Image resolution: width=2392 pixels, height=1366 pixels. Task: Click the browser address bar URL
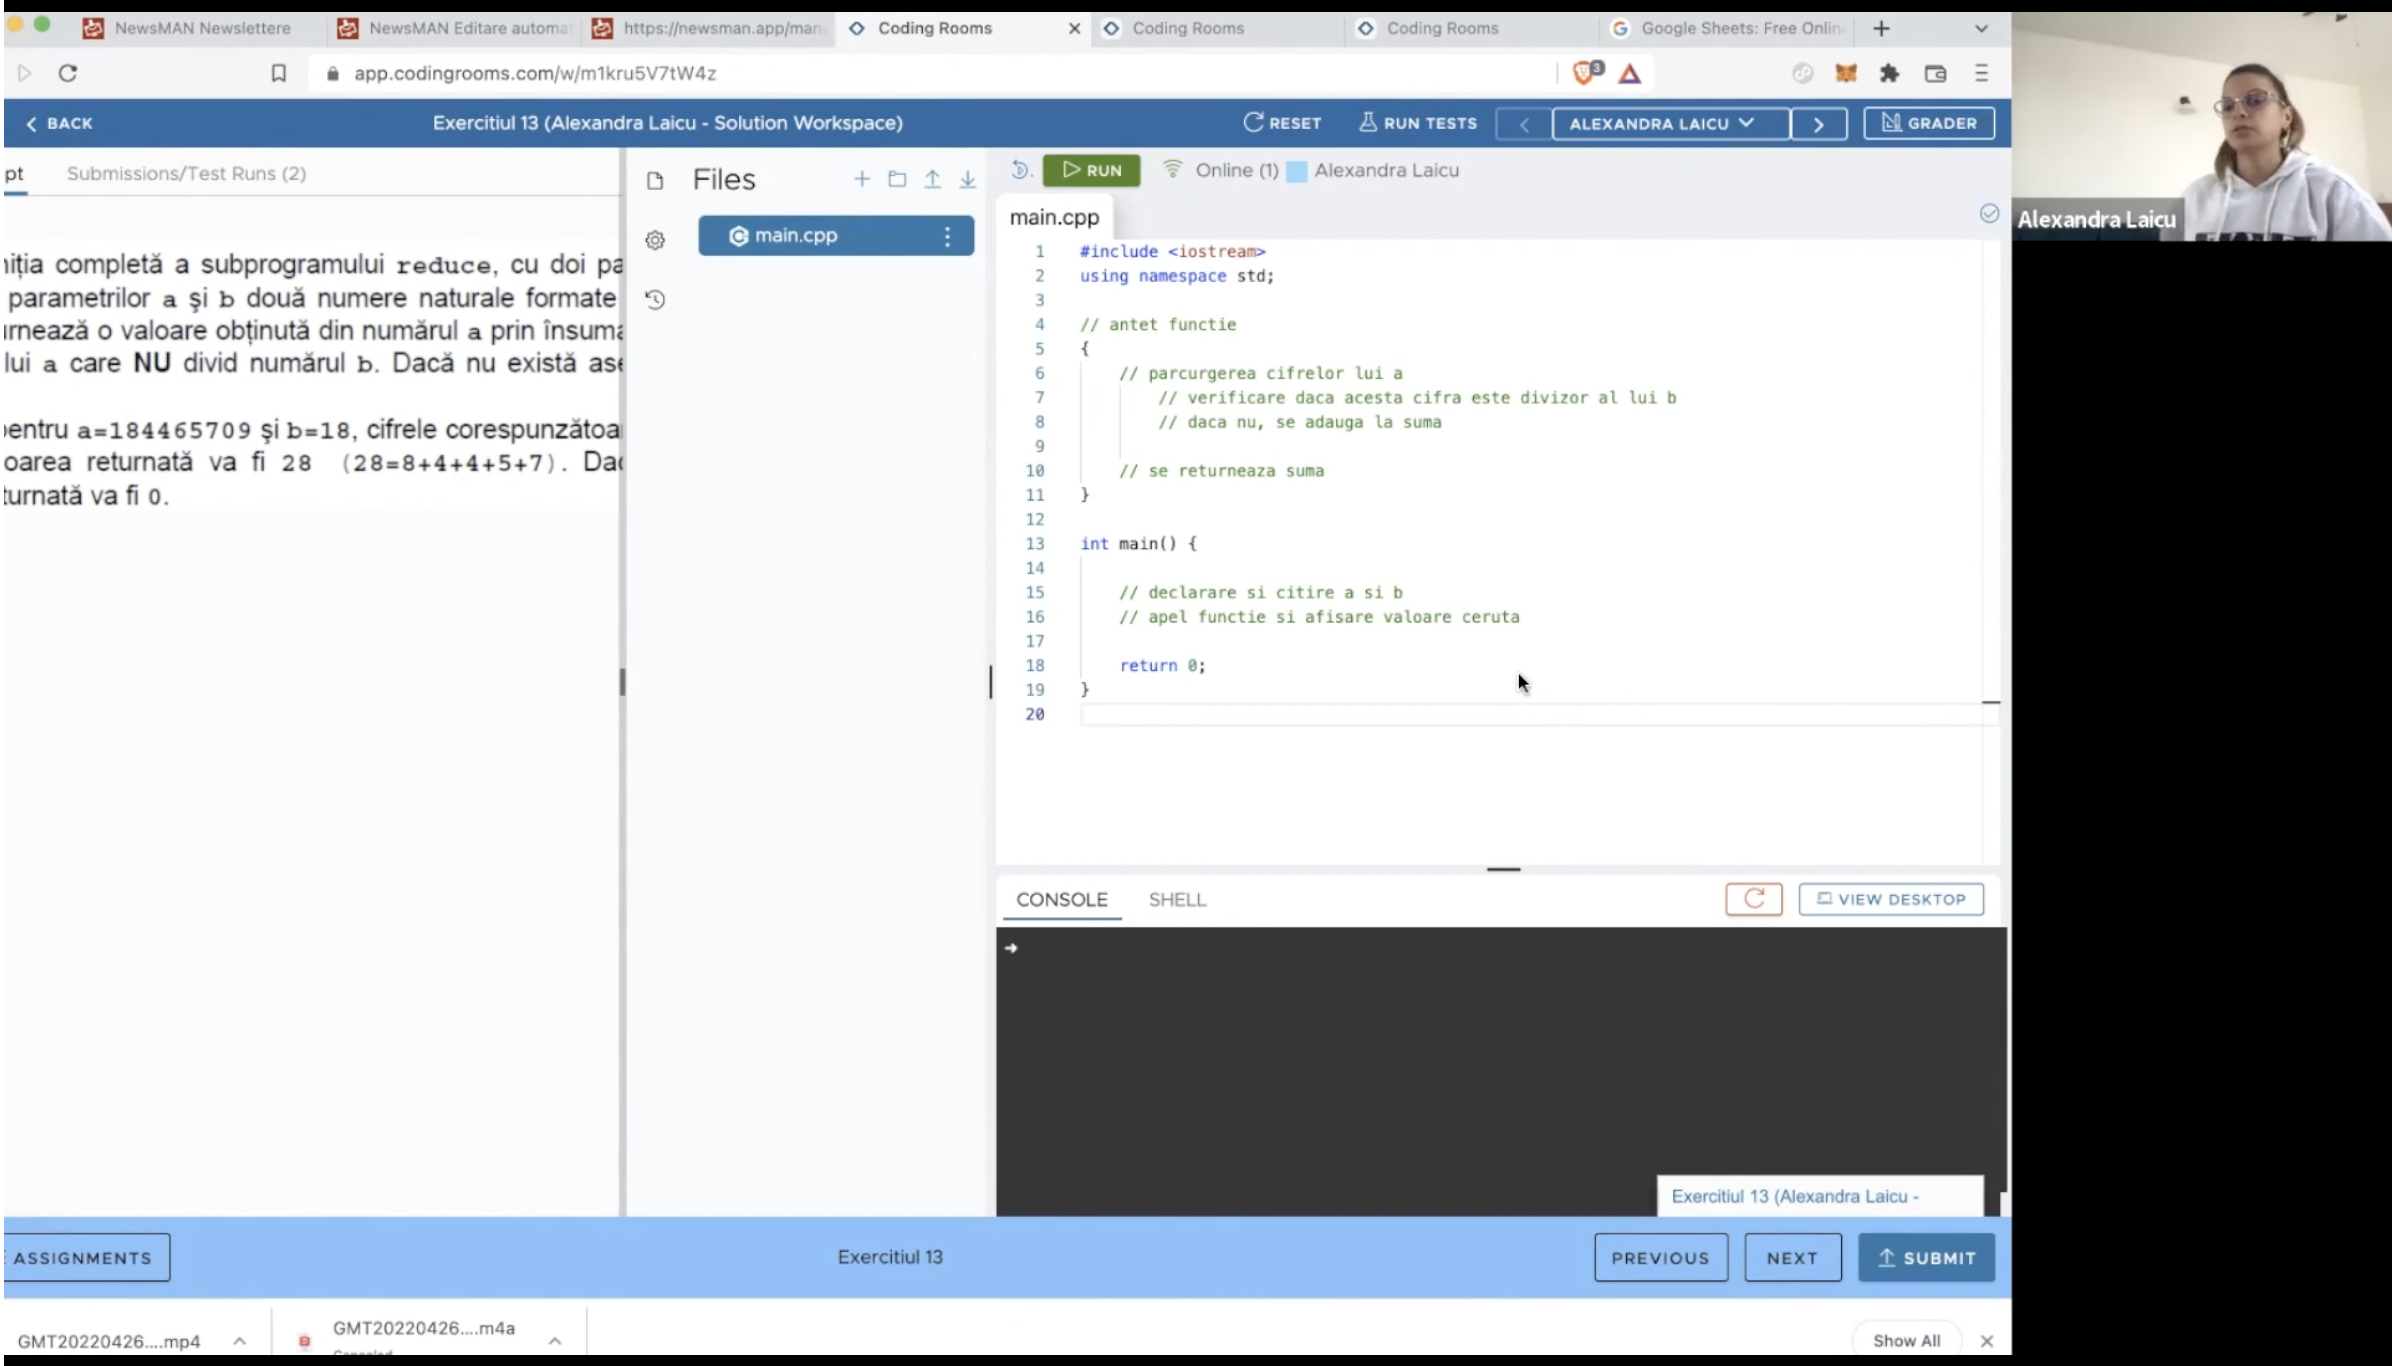click(x=535, y=73)
